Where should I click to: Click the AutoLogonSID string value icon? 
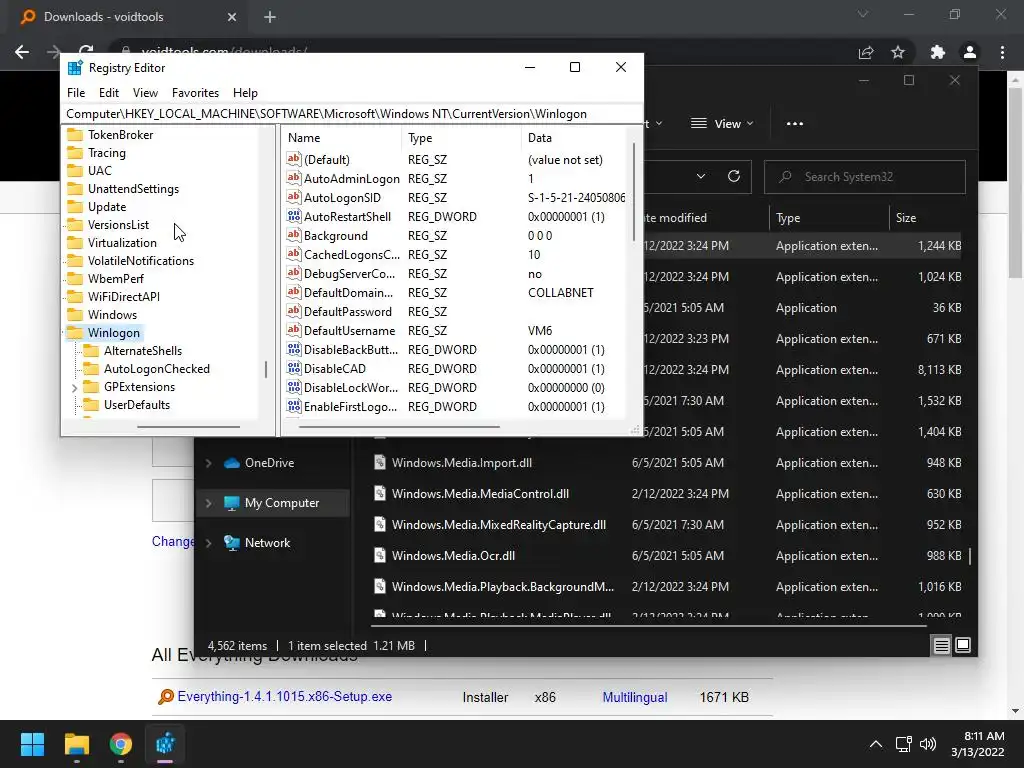[294, 197]
